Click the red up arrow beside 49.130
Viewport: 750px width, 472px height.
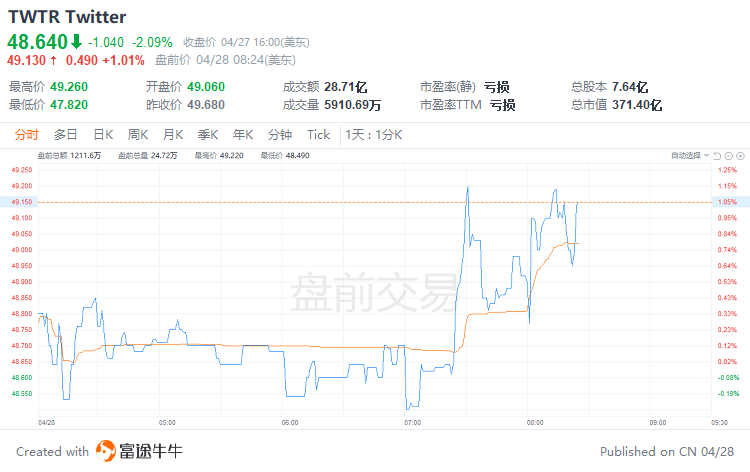[54, 60]
